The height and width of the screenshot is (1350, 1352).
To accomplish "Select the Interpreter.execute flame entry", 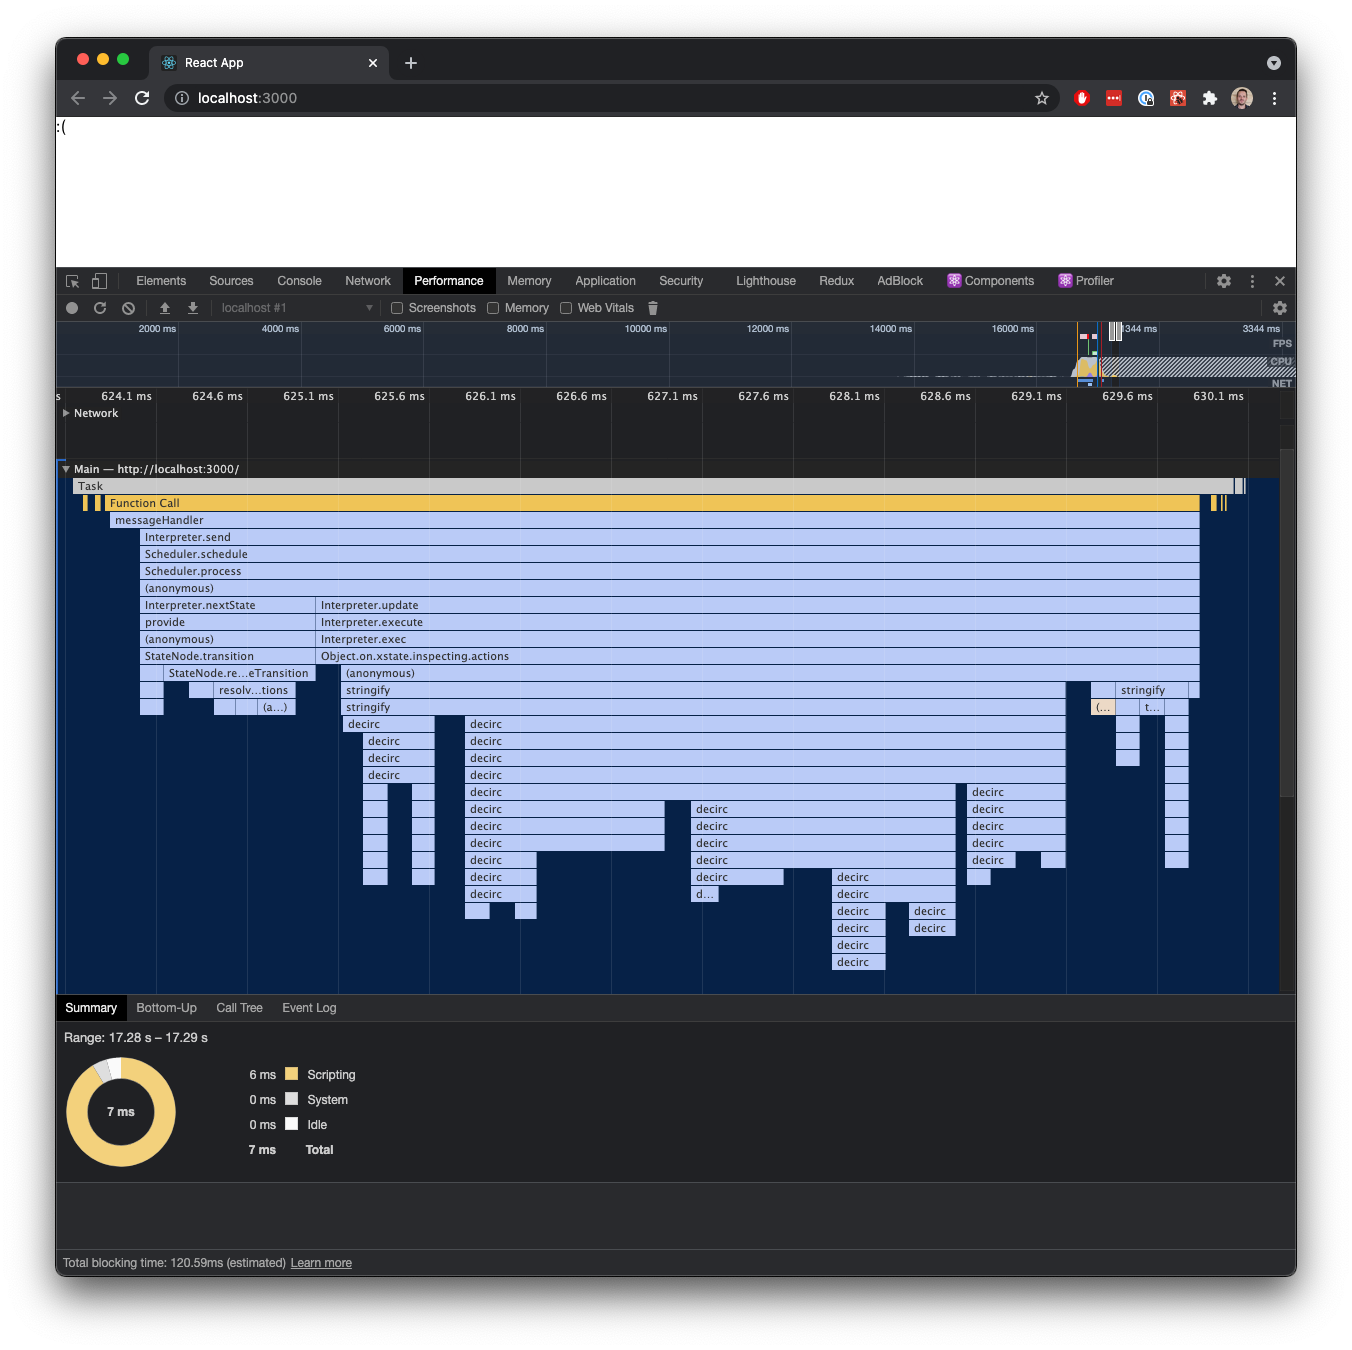I will (758, 622).
